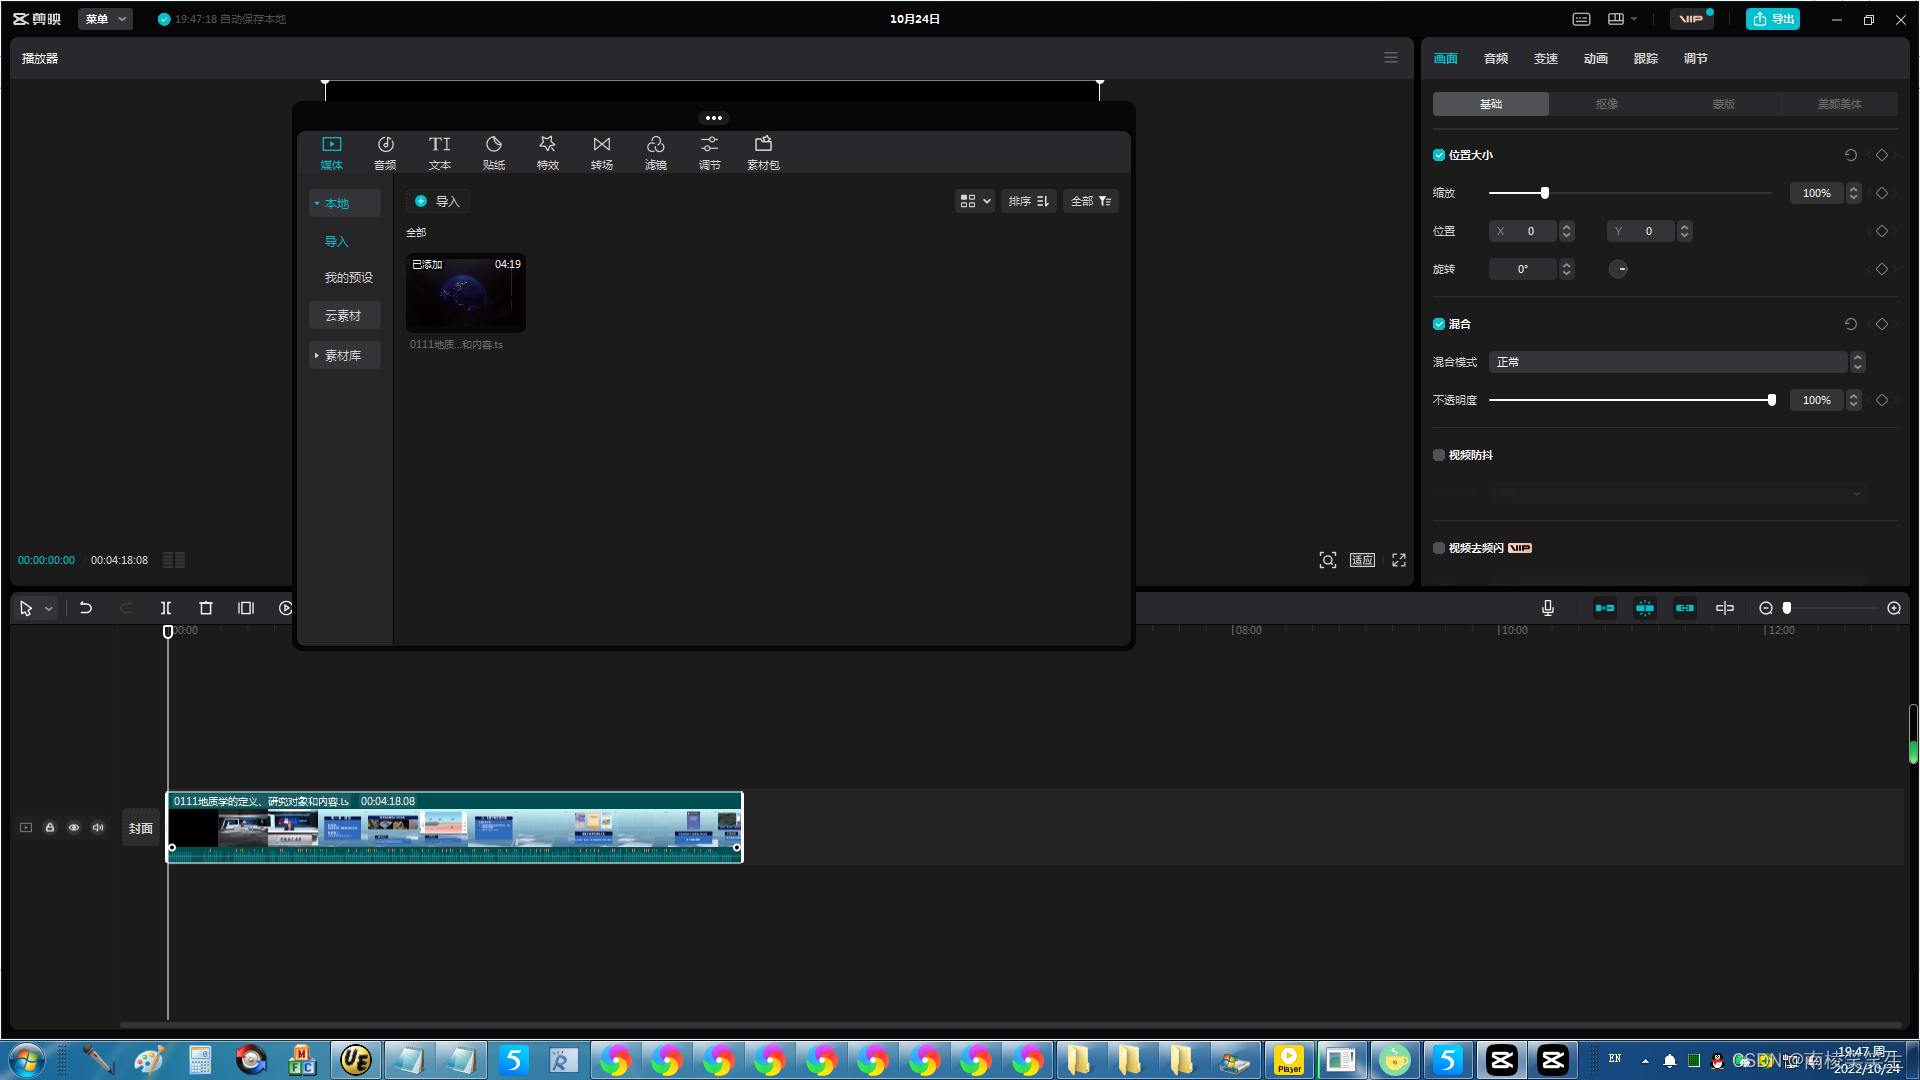Click the 不透明度 opacity slider
Viewport: 1920px width, 1080px height.
point(1630,400)
